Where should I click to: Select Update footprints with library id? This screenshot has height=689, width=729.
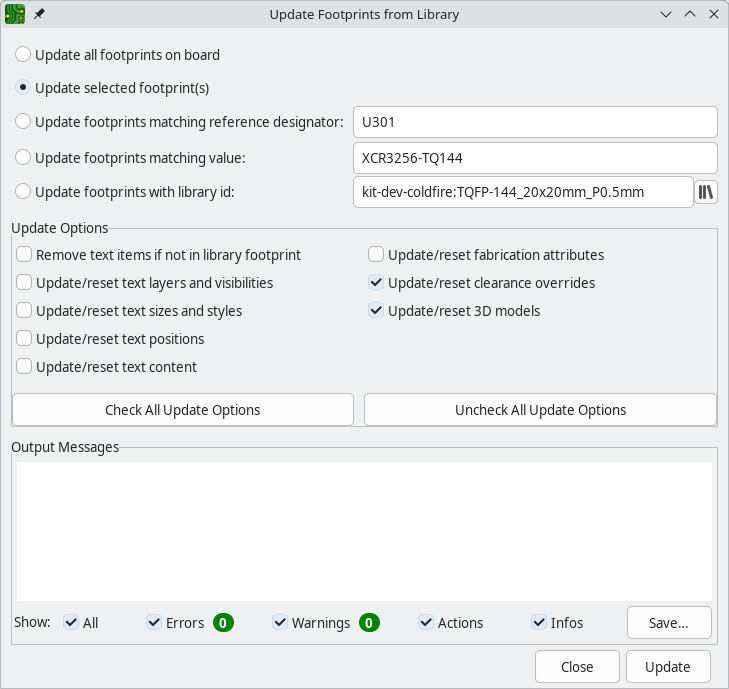point(23,191)
